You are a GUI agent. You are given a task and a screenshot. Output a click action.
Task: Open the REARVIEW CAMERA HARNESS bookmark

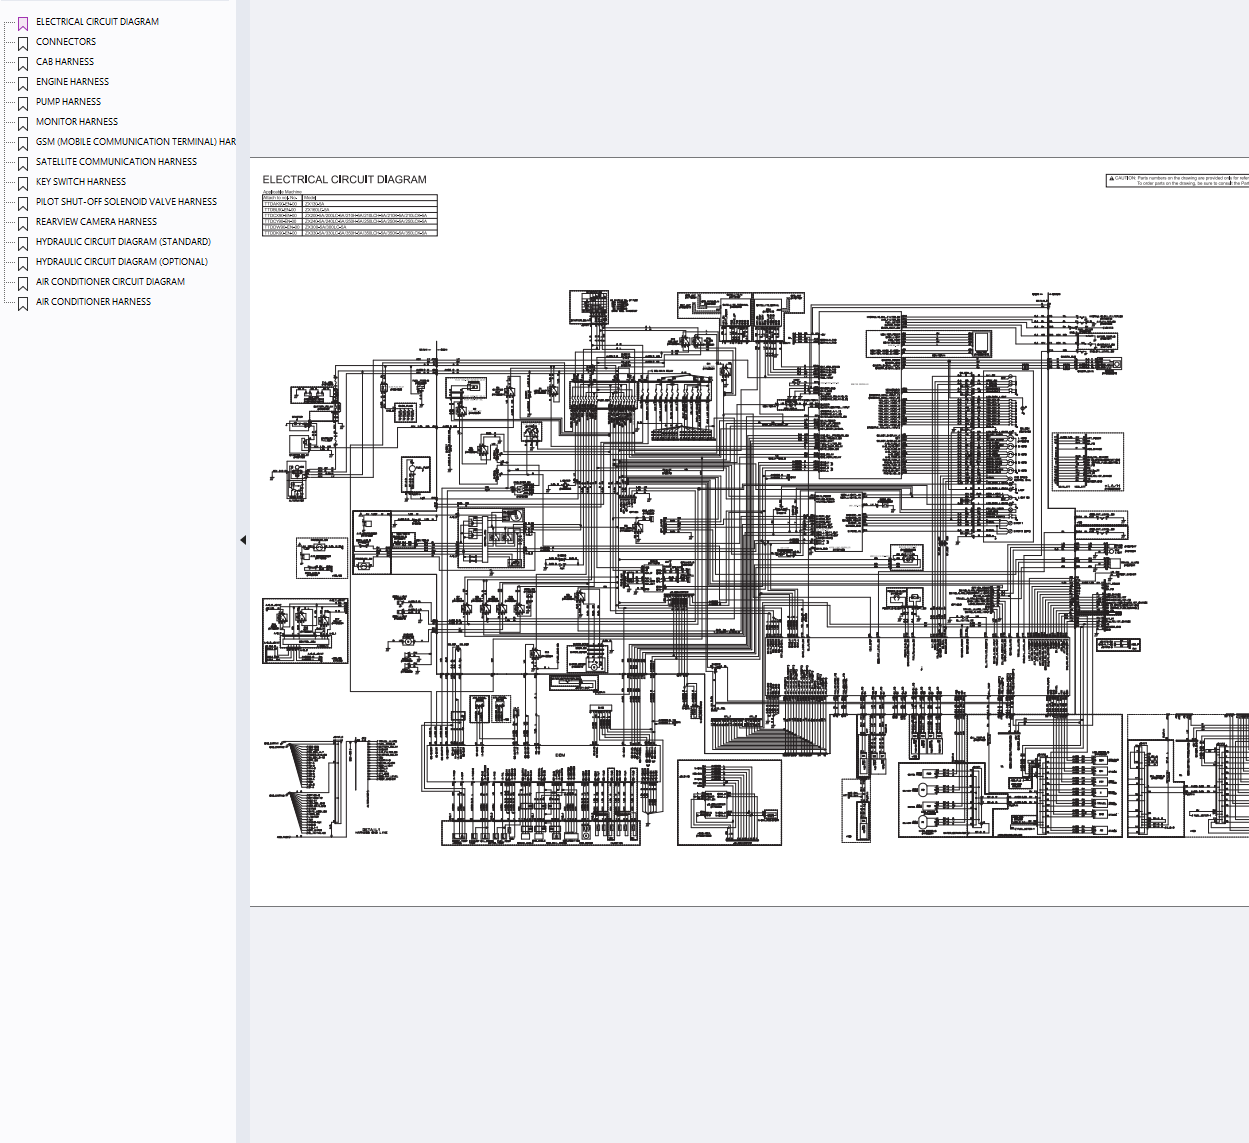[x=96, y=222]
